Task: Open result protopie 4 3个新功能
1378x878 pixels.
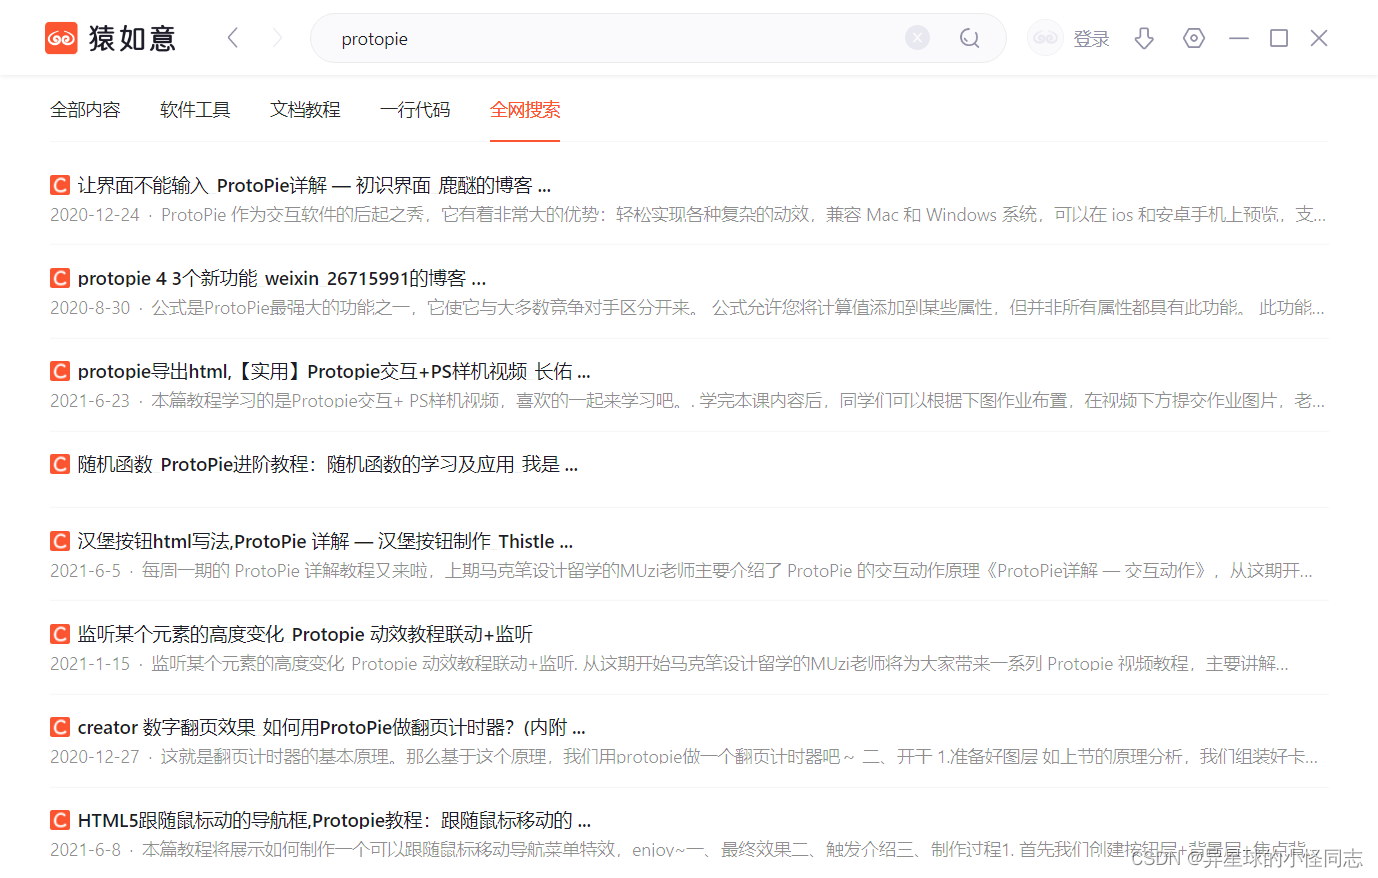Action: tap(282, 278)
